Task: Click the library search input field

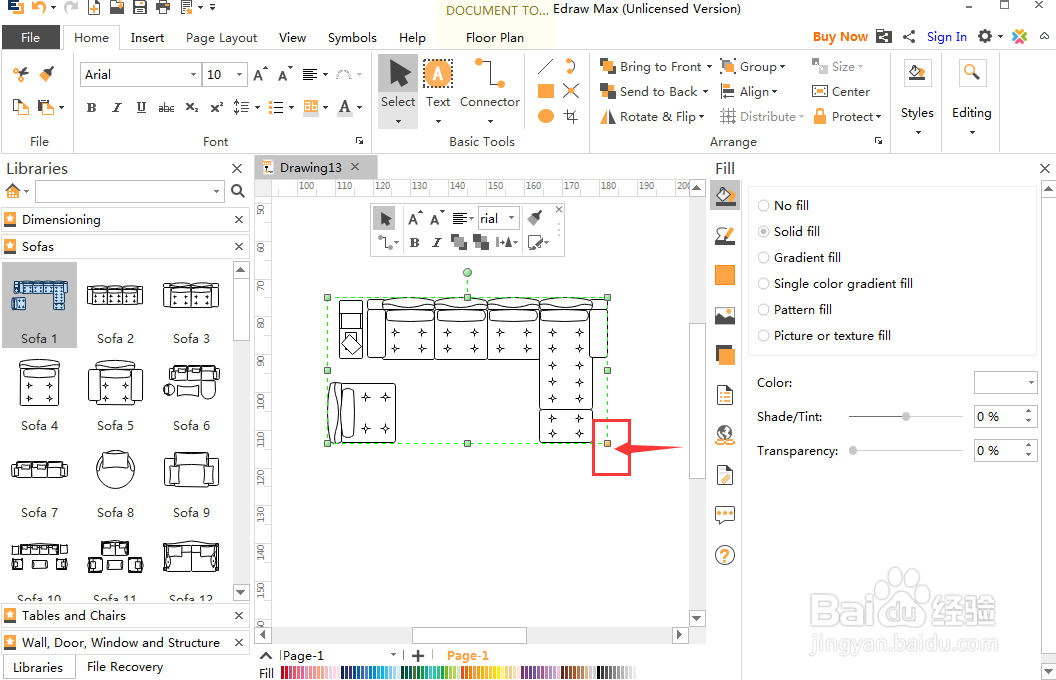Action: (129, 191)
